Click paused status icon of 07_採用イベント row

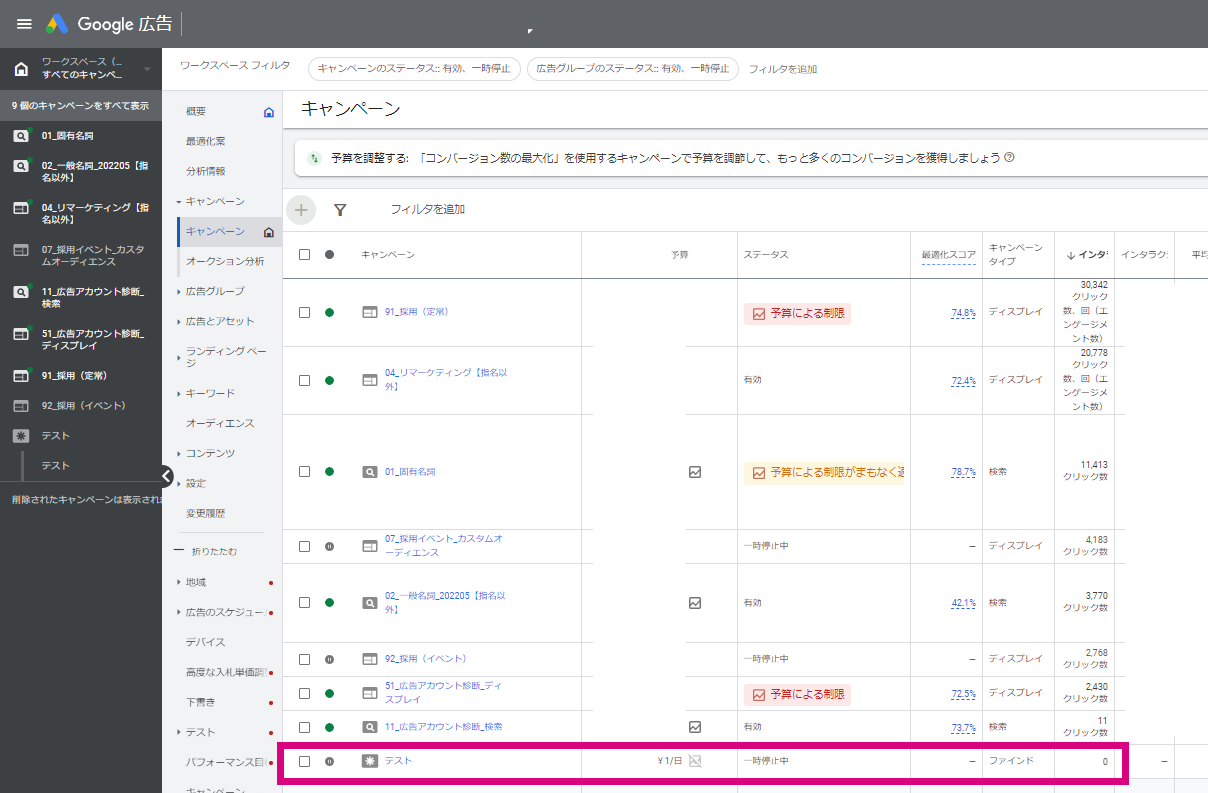tap(329, 546)
